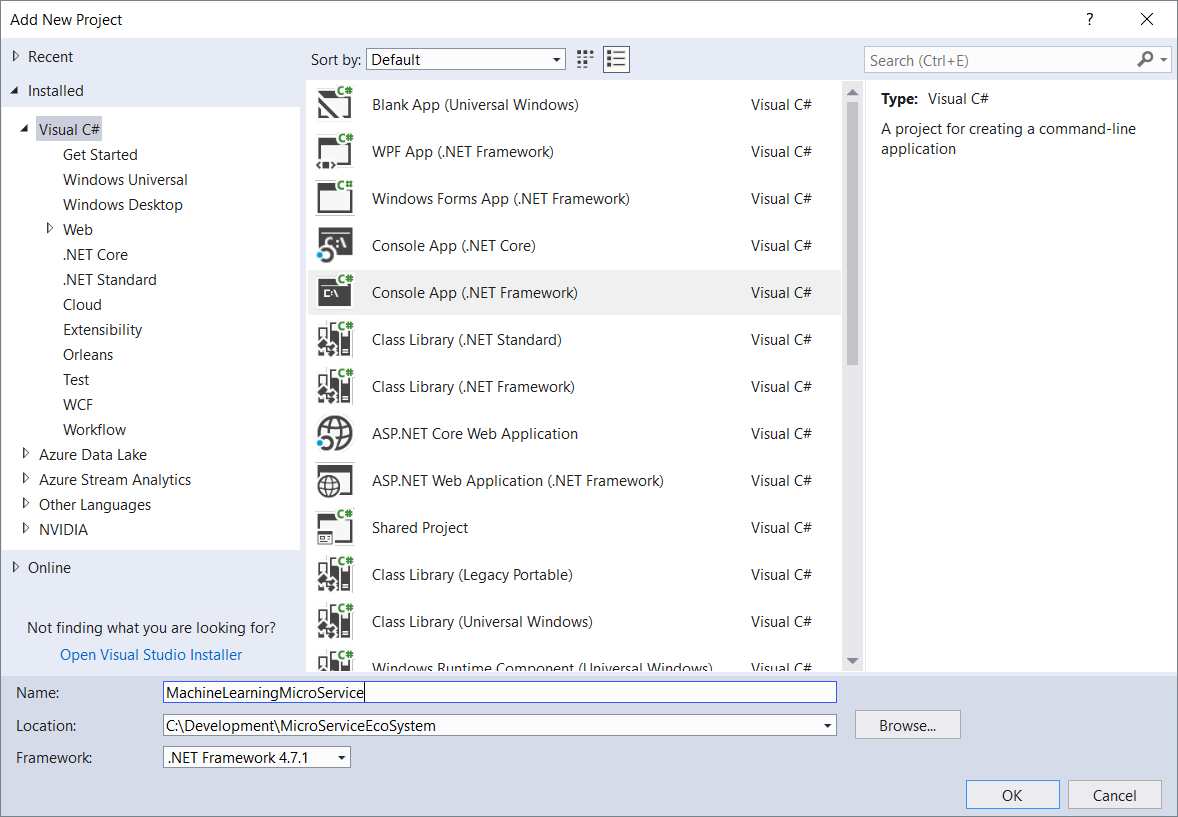Screen dimensions: 1178x817
Task: Click the WPF App template icon
Action: coord(334,151)
